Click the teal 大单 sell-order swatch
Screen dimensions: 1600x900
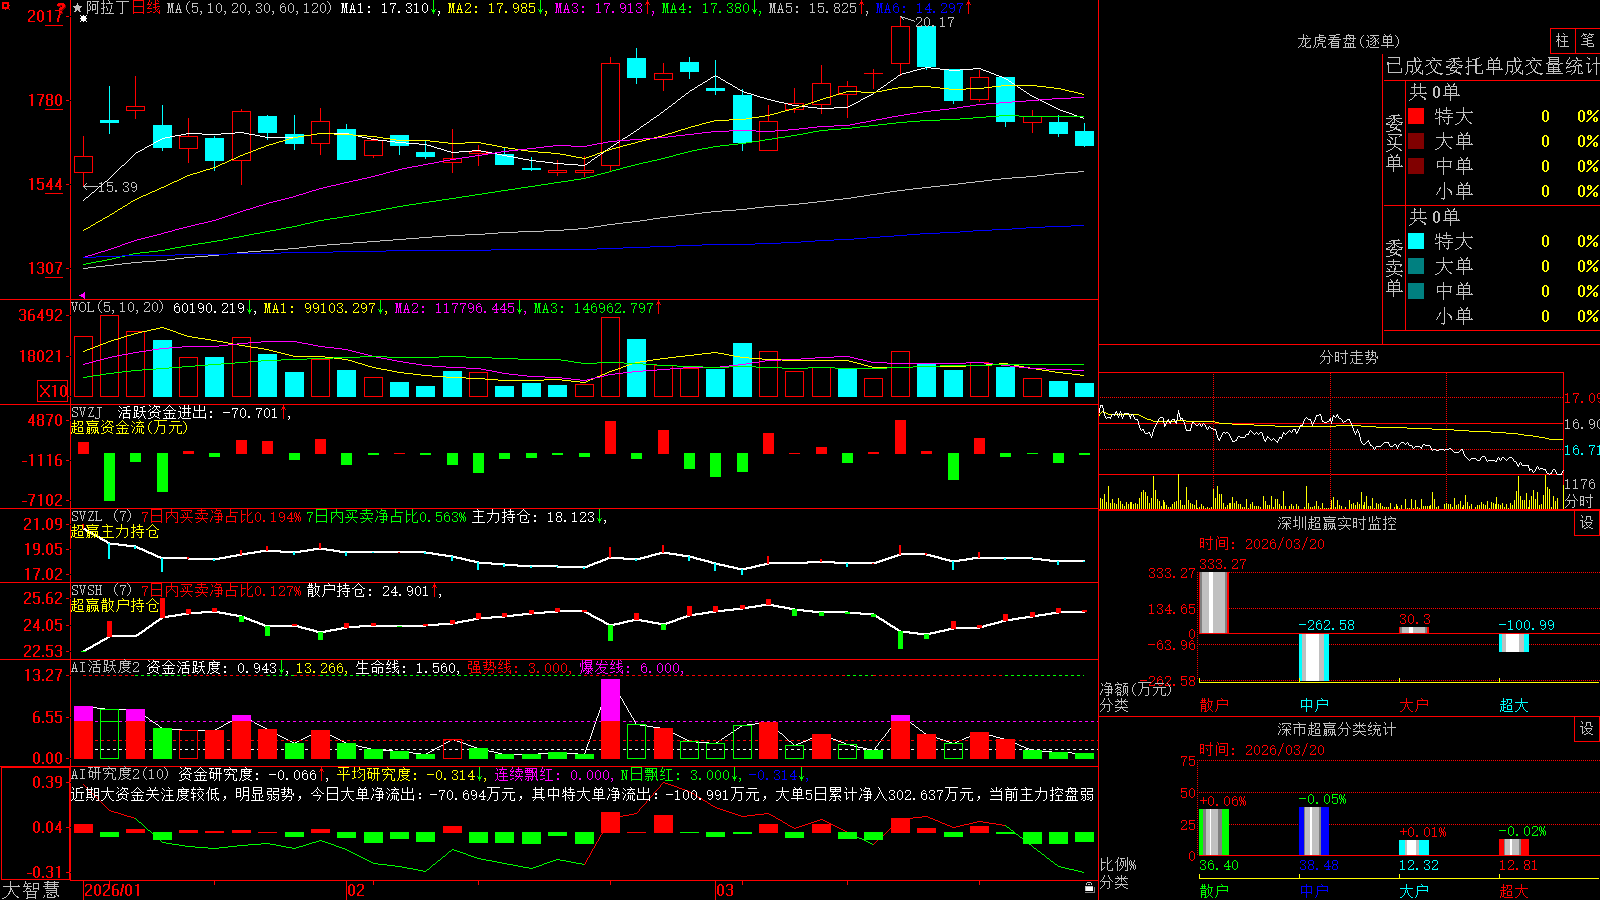tap(1416, 266)
